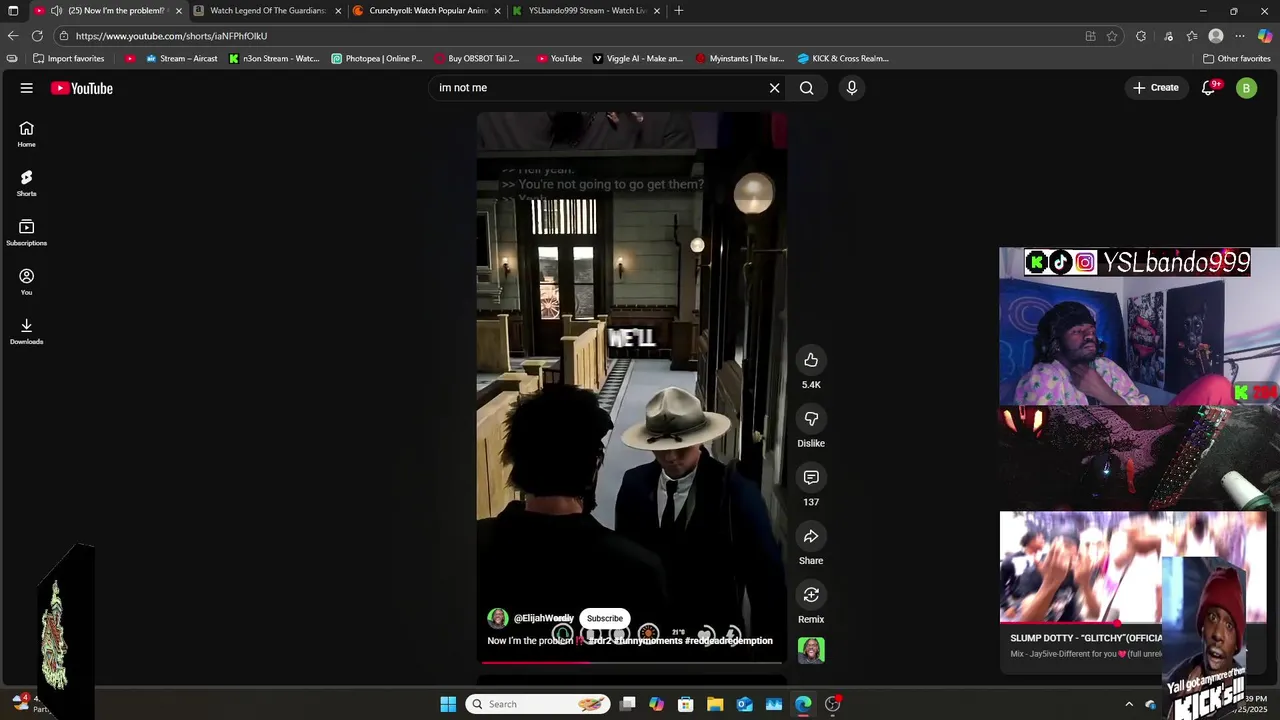Open the n3on Stream bookmark

(274, 58)
